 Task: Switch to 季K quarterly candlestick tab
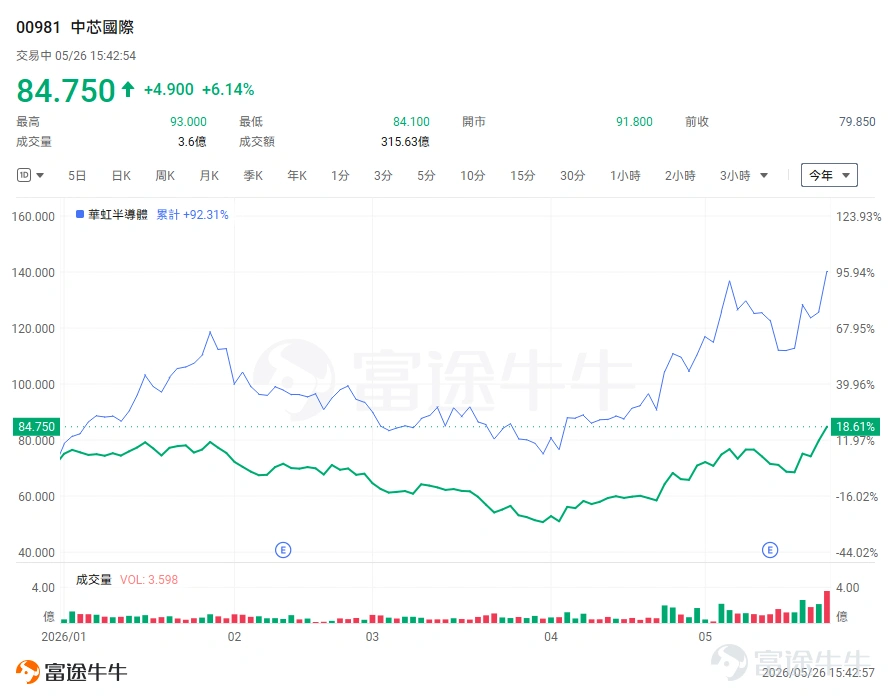[253, 176]
